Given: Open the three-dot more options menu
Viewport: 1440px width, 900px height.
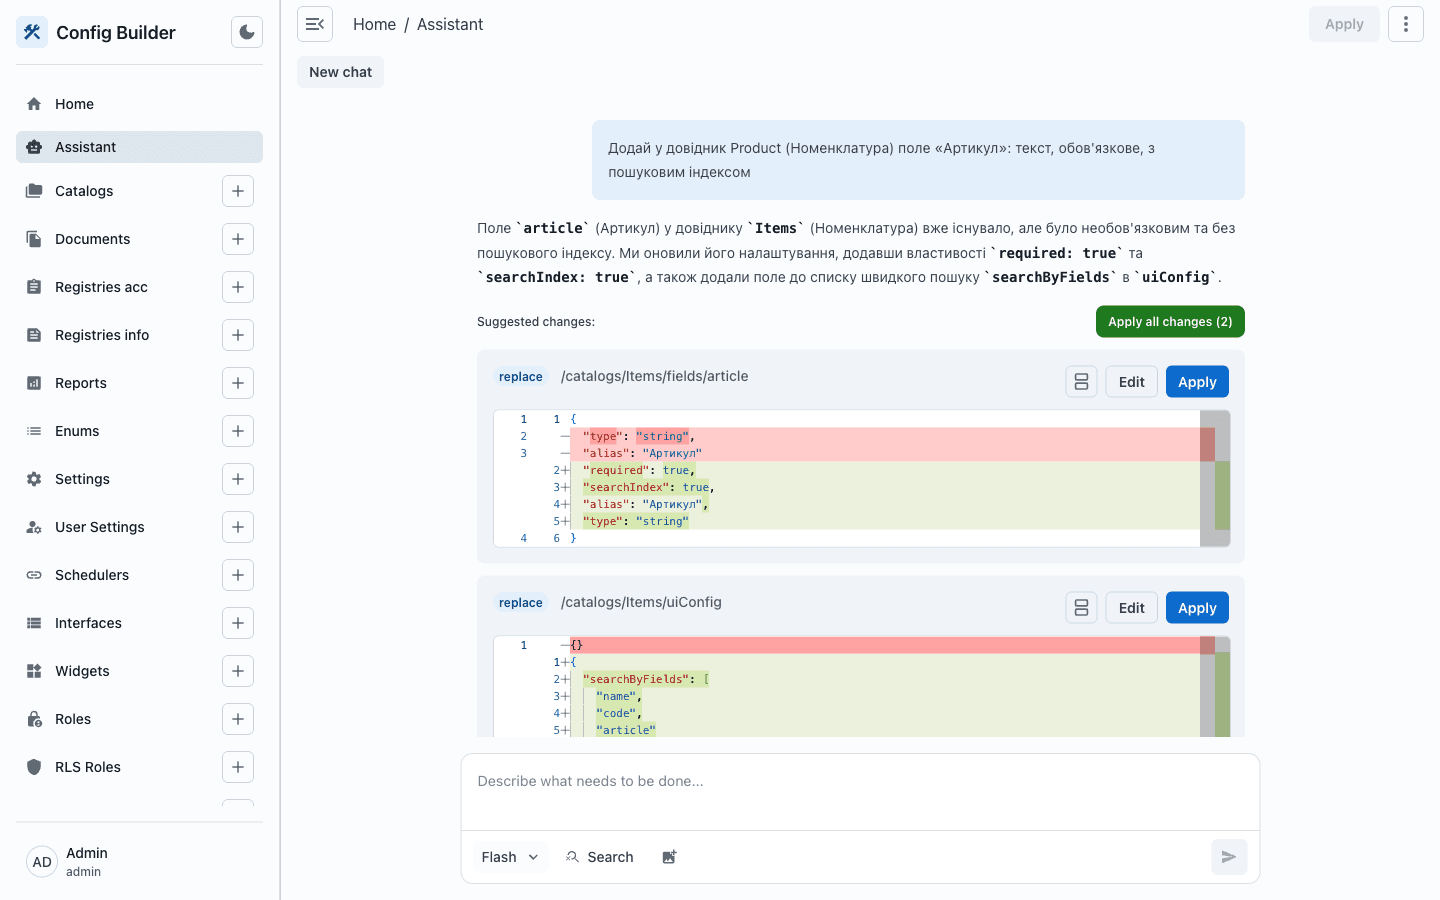Looking at the screenshot, I should (x=1406, y=24).
